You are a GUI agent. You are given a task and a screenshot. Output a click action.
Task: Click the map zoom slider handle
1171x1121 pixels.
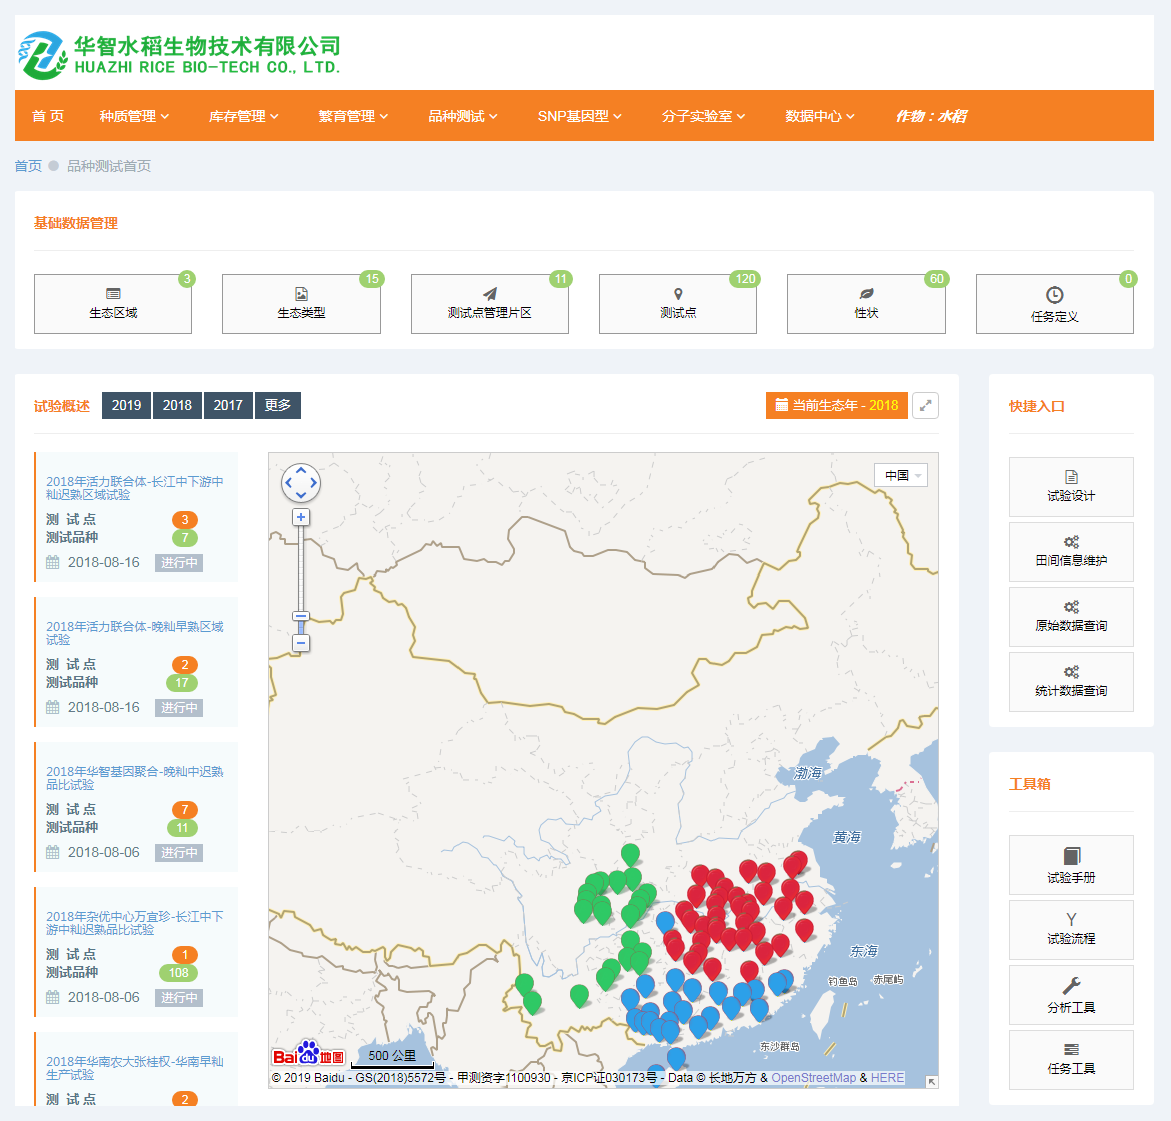click(x=301, y=617)
